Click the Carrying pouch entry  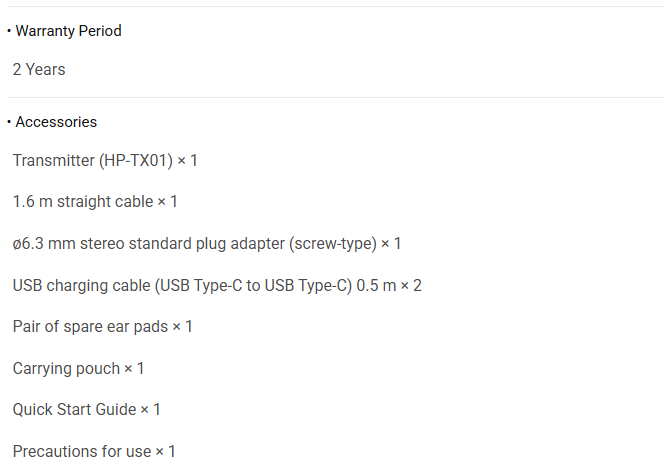[x=78, y=369]
